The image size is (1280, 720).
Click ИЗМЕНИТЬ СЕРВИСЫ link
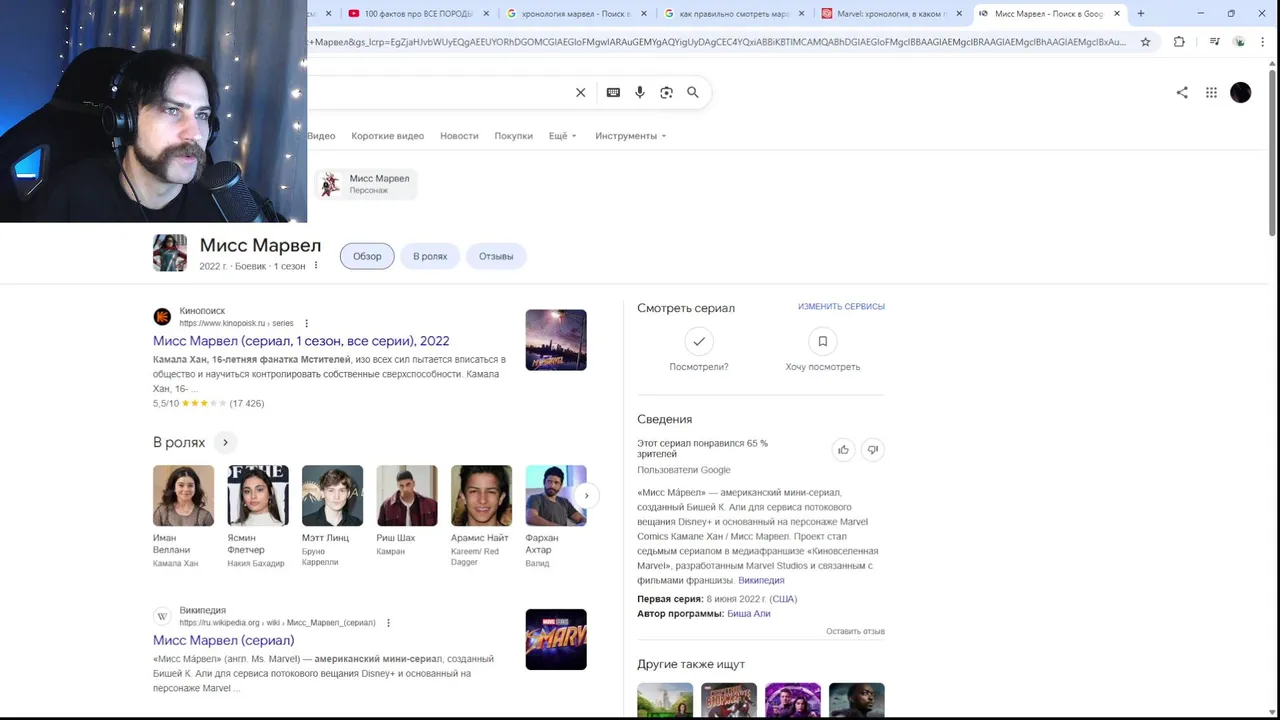click(x=841, y=307)
